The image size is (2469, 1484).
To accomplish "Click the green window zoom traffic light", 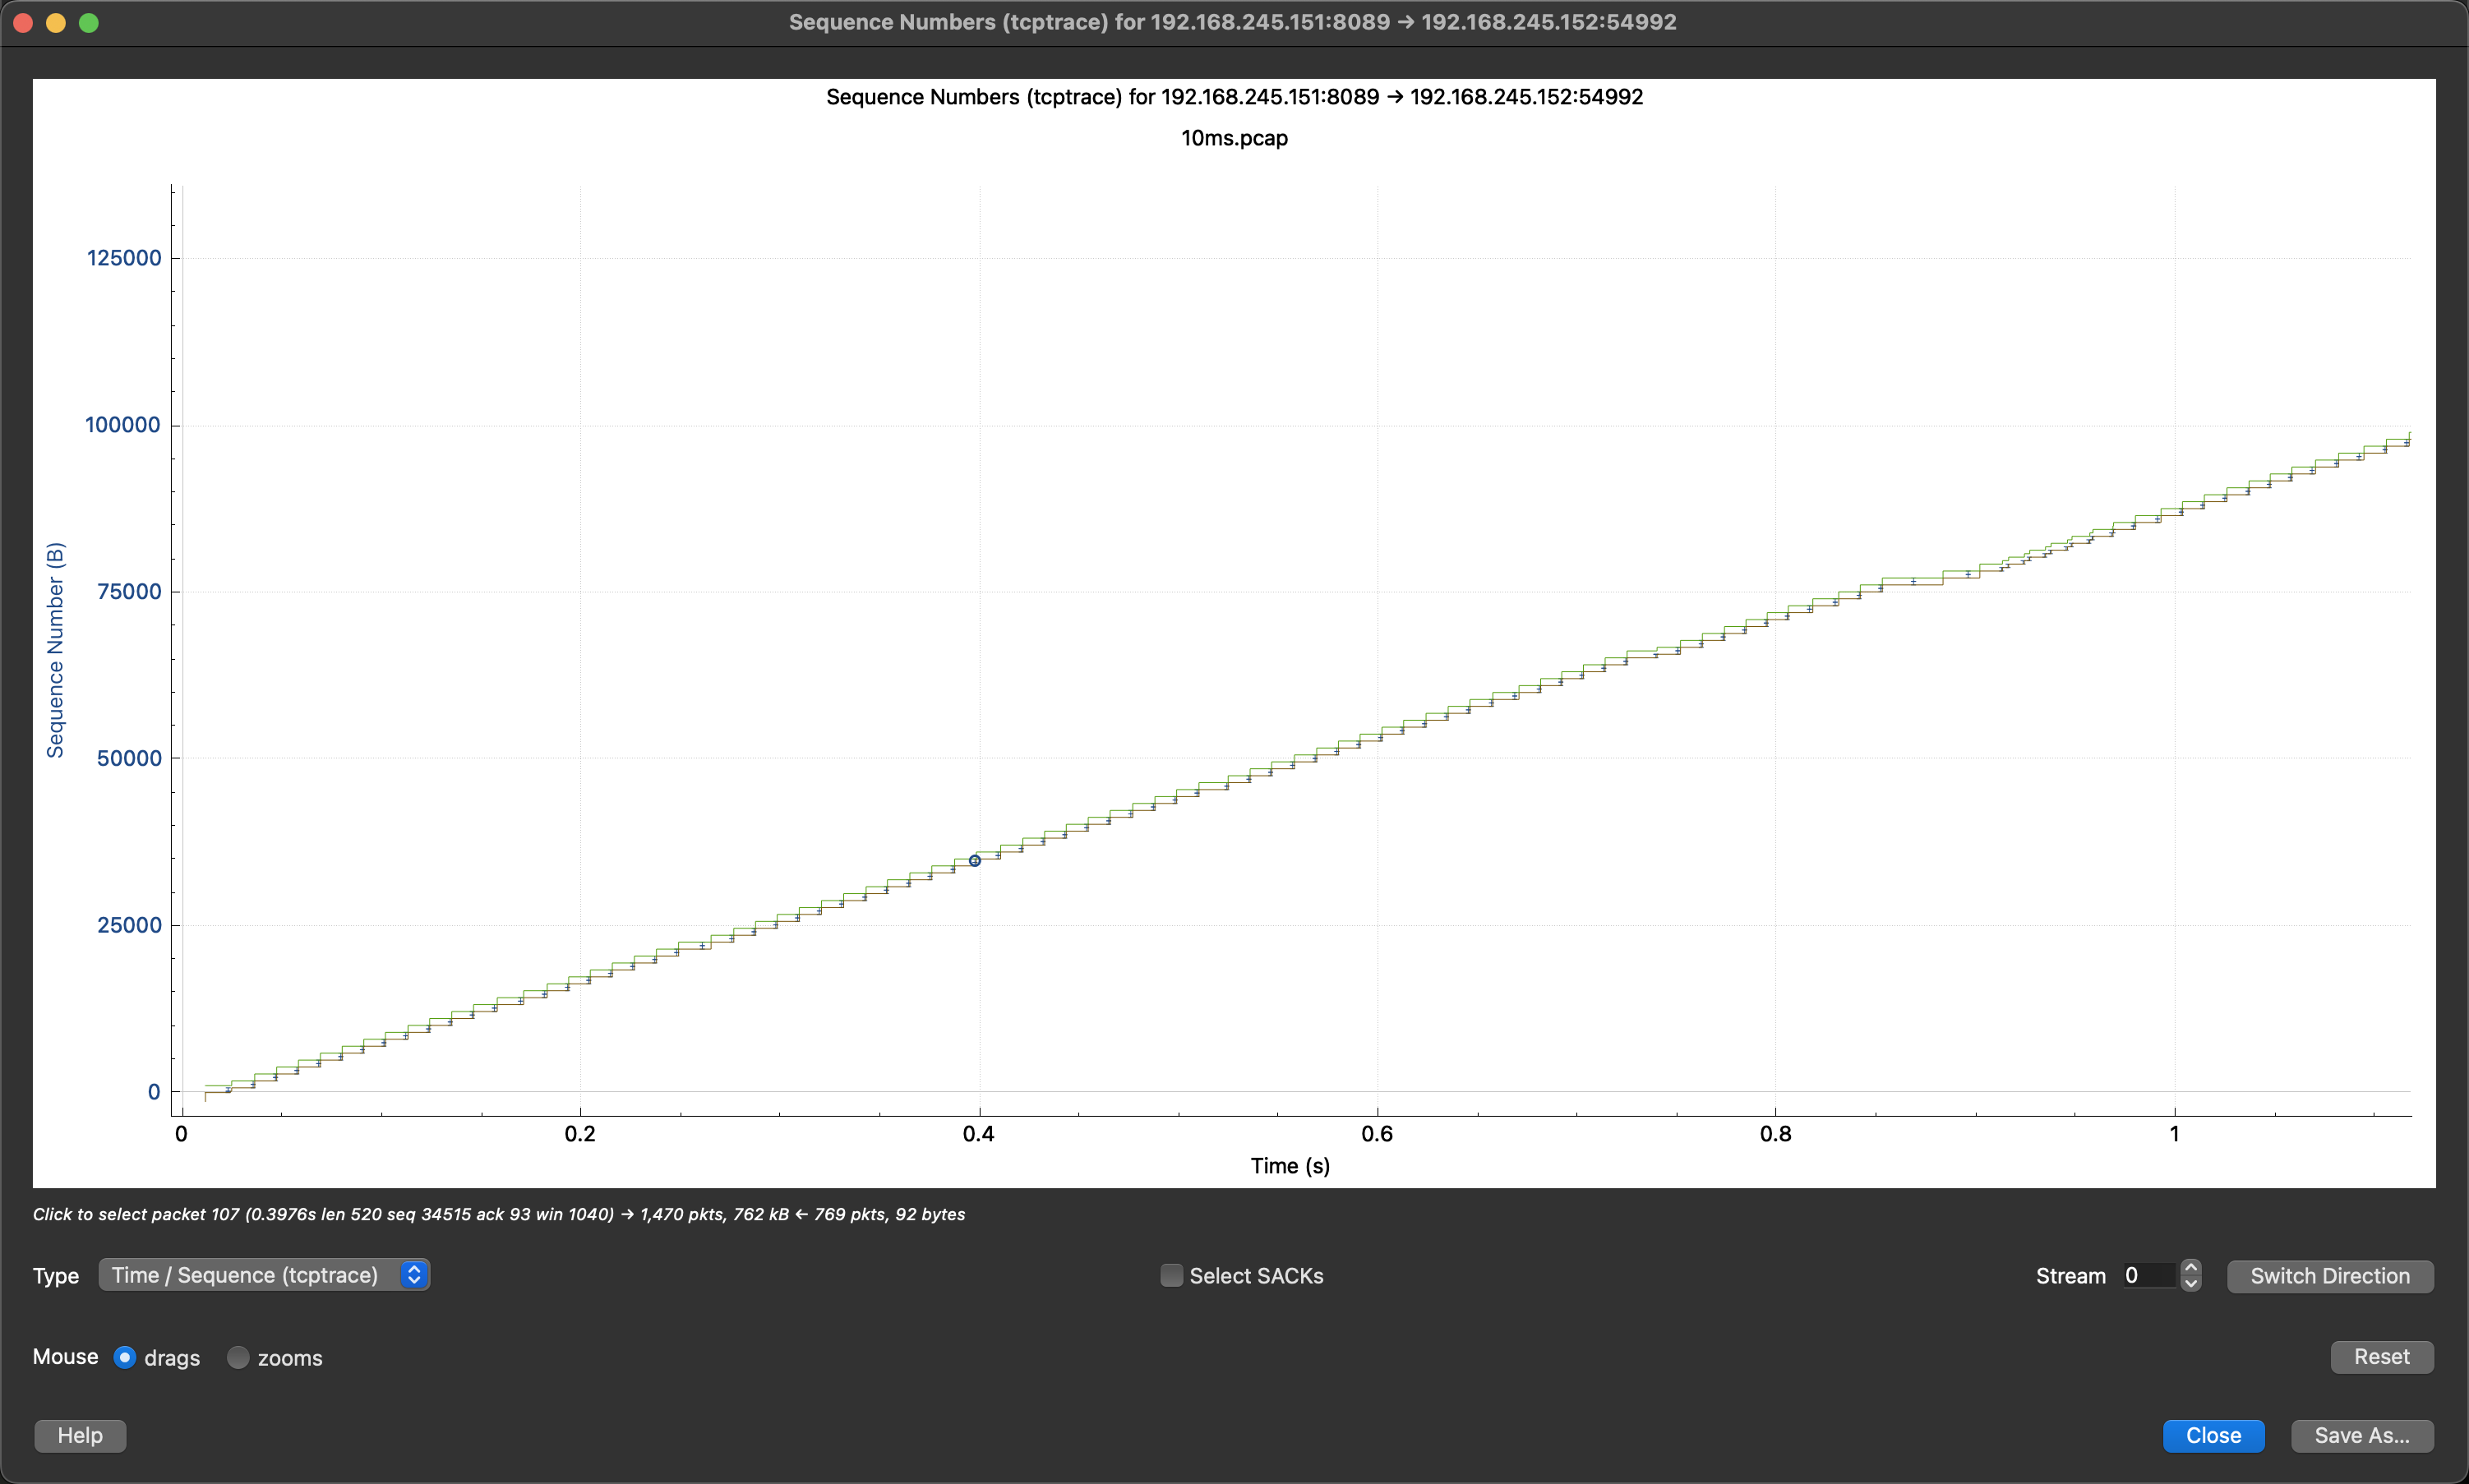I will (89, 22).
